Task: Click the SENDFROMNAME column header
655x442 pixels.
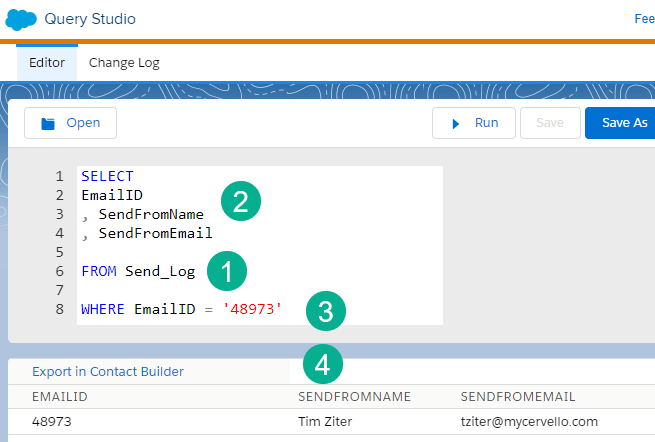Action: point(355,397)
